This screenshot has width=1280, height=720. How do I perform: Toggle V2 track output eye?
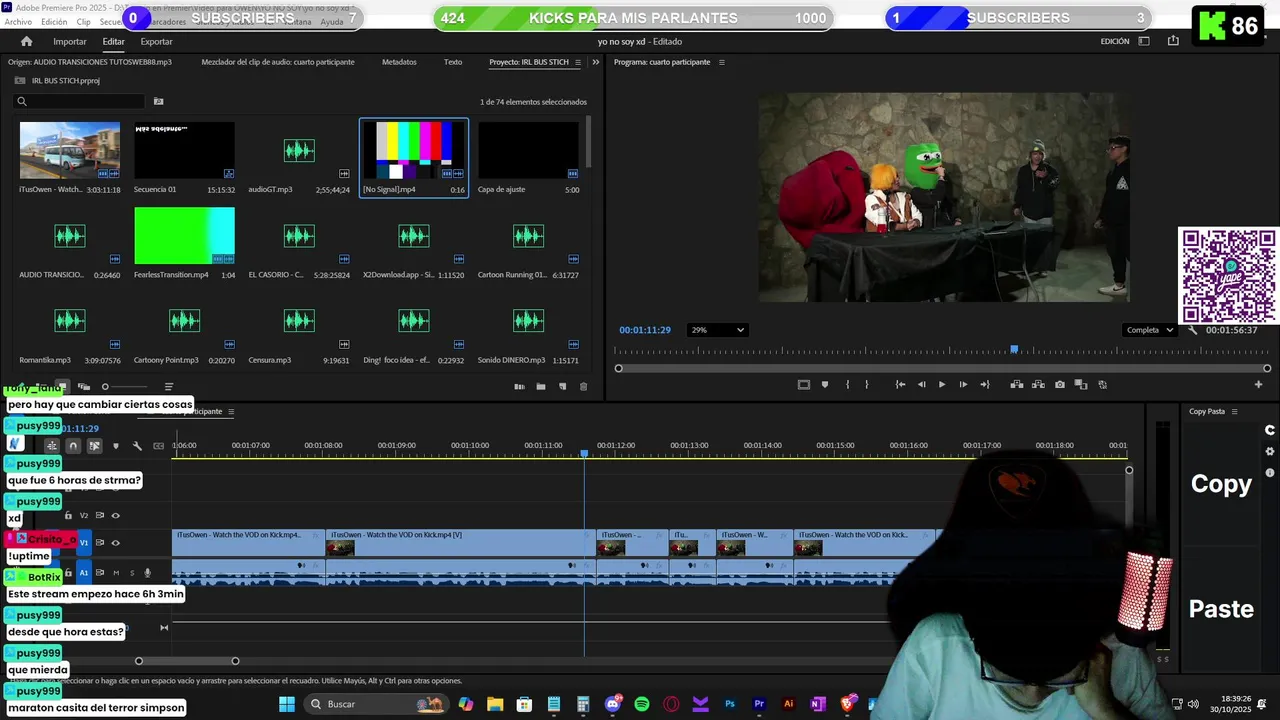pyautogui.click(x=115, y=516)
